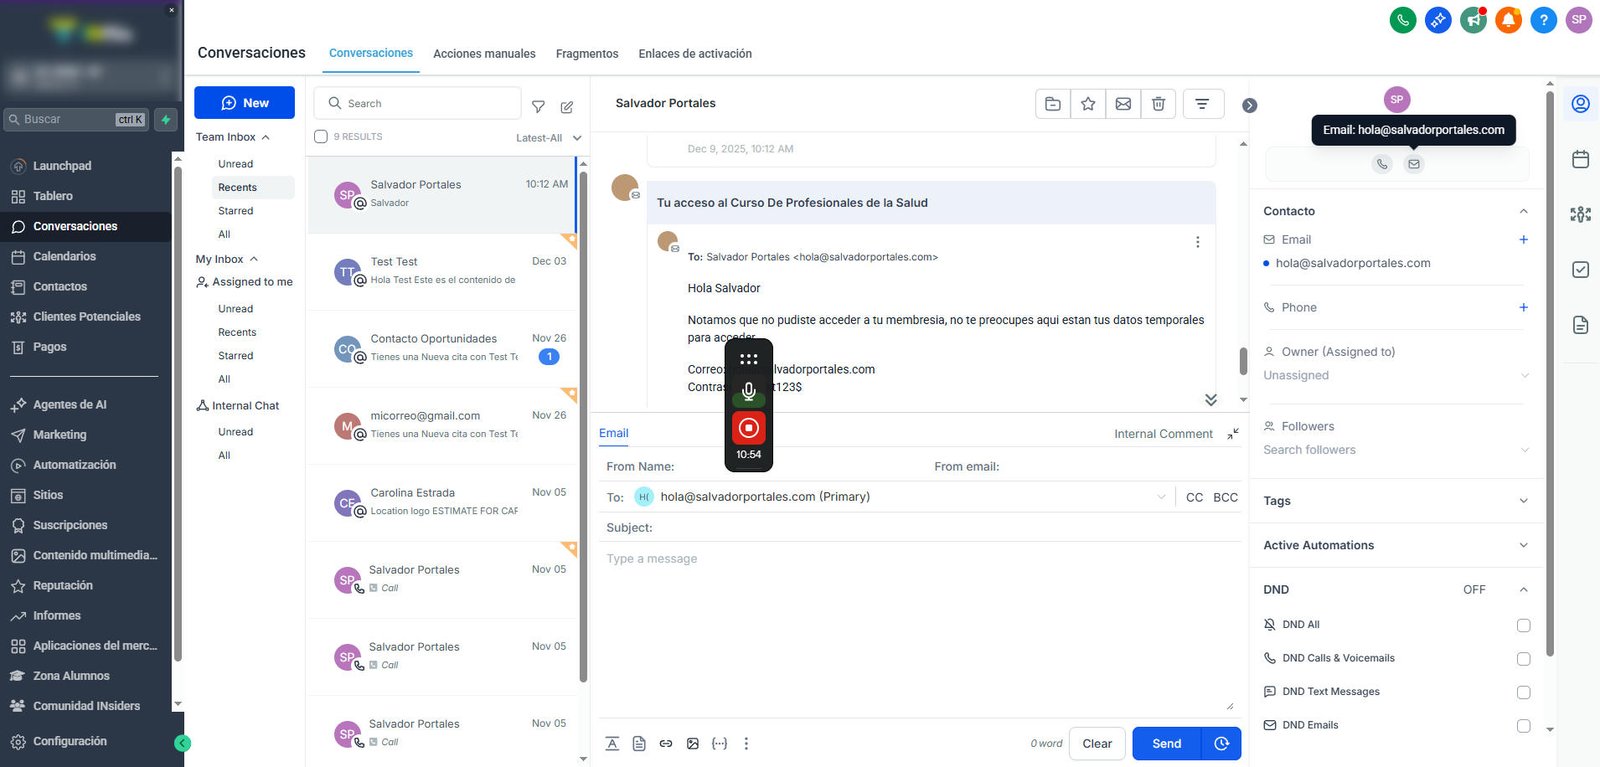Image resolution: width=1600 pixels, height=767 pixels.
Task: Enable DND Text Messages checkbox
Action: click(x=1523, y=692)
